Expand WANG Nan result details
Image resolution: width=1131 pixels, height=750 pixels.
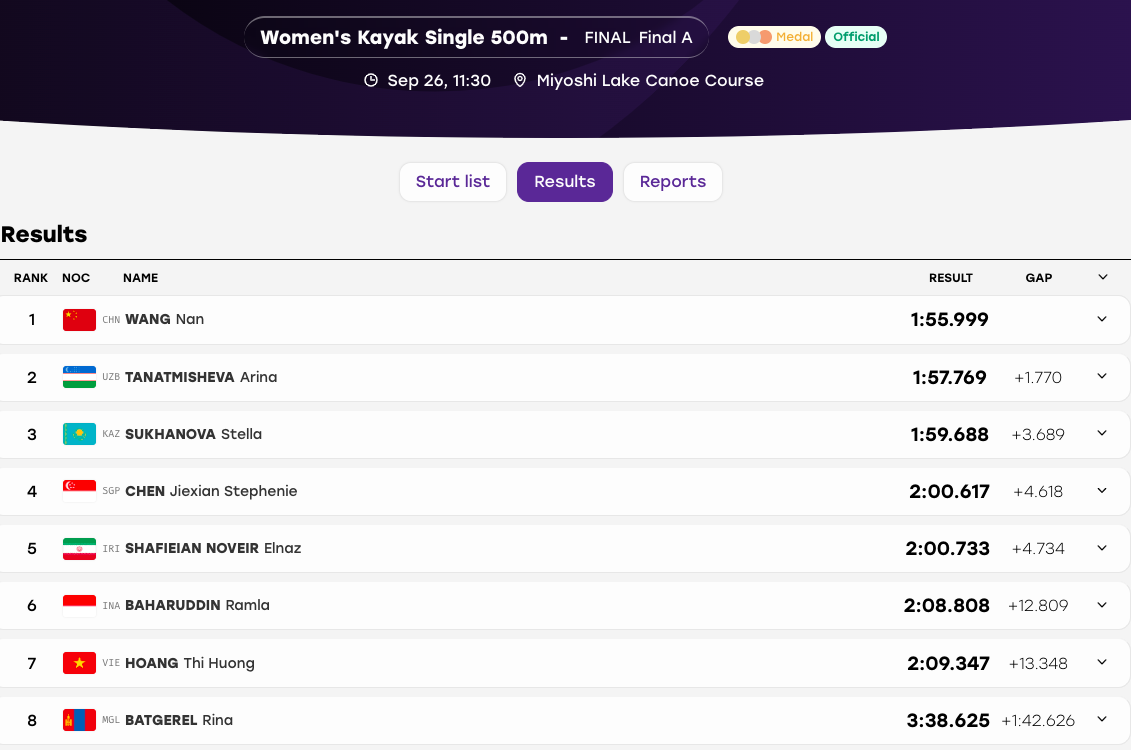click(1101, 319)
